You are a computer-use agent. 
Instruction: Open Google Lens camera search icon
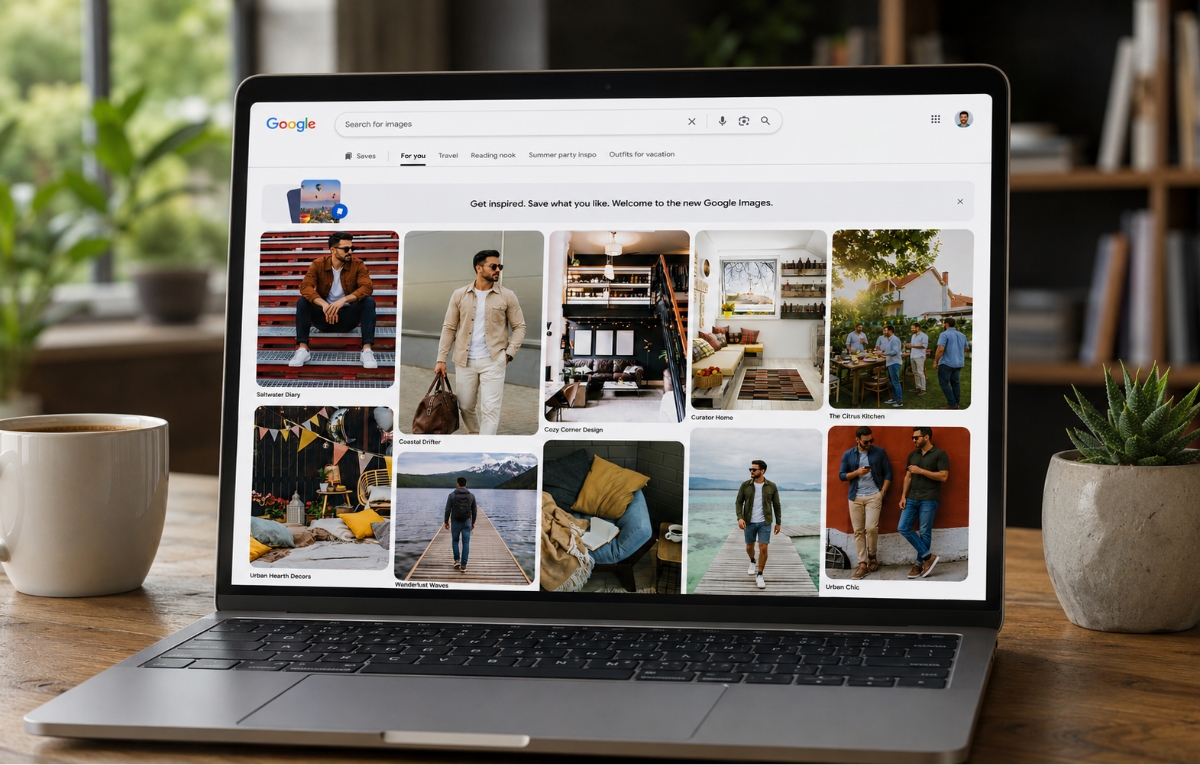click(744, 121)
